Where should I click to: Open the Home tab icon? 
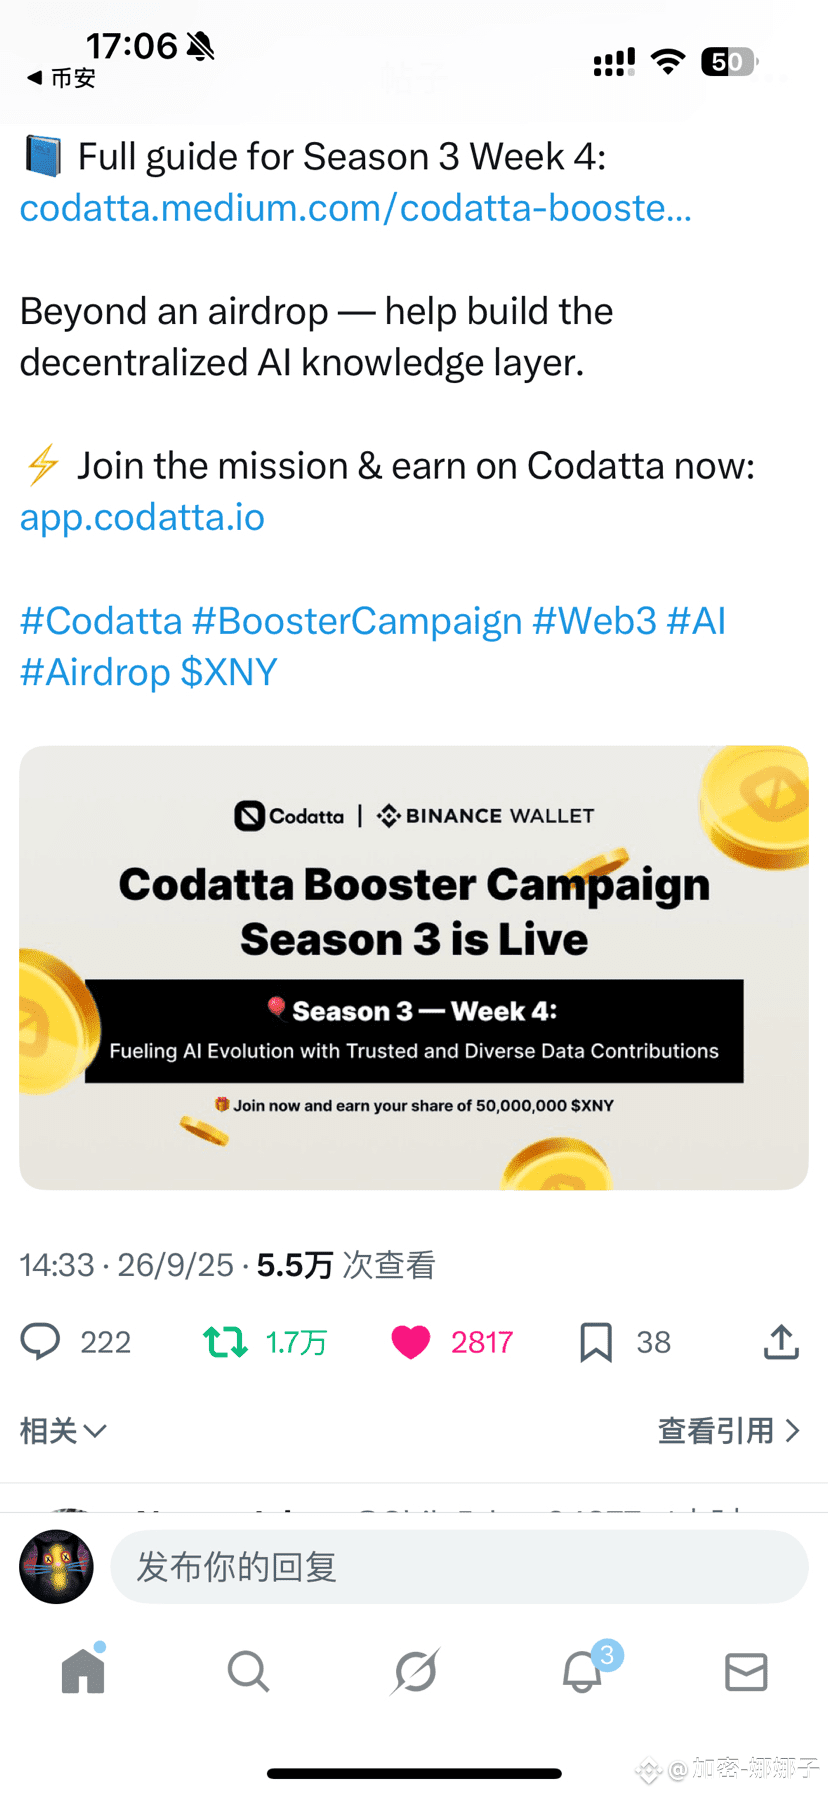pyautogui.click(x=83, y=1670)
